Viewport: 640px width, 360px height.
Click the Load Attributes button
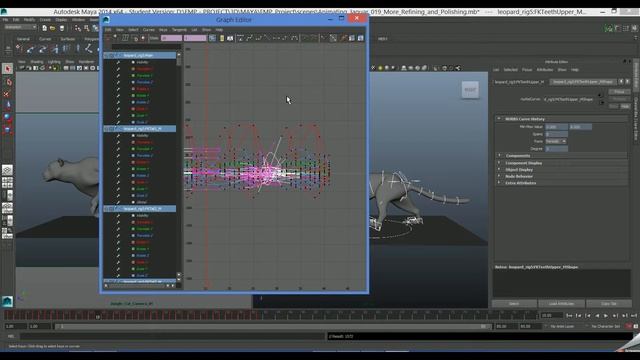point(561,304)
